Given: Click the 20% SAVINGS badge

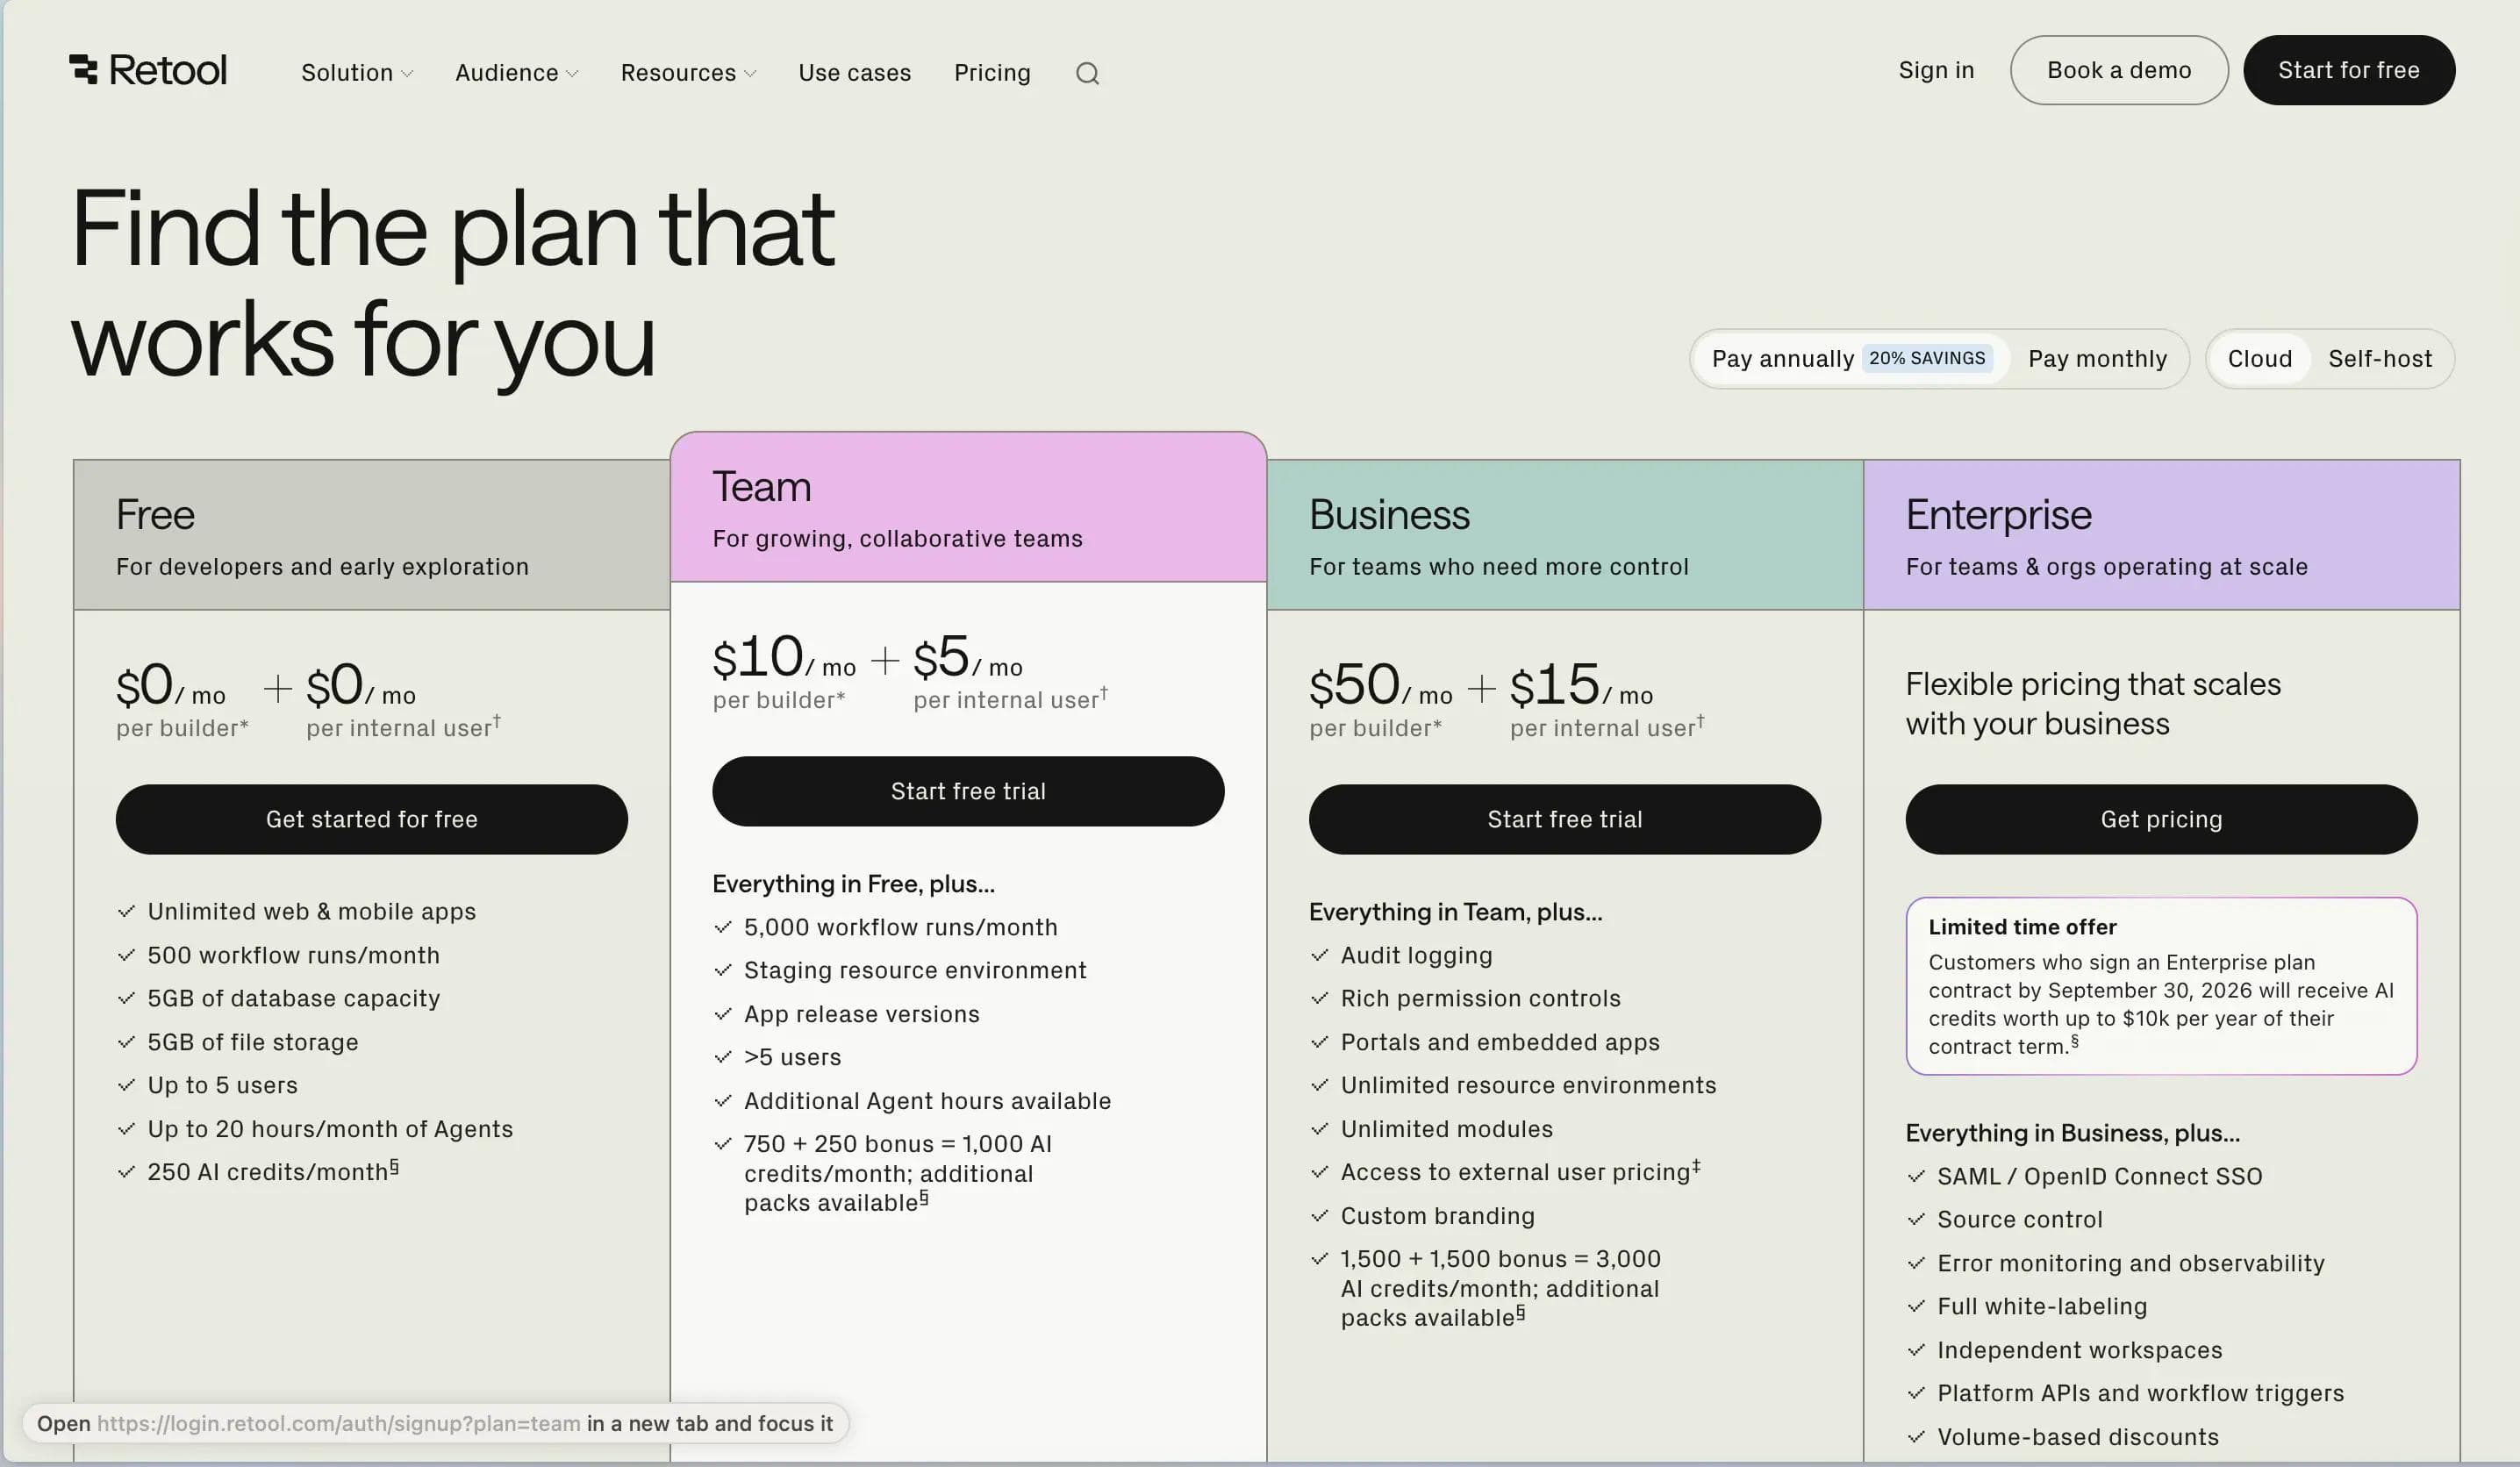Looking at the screenshot, I should (x=1927, y=358).
